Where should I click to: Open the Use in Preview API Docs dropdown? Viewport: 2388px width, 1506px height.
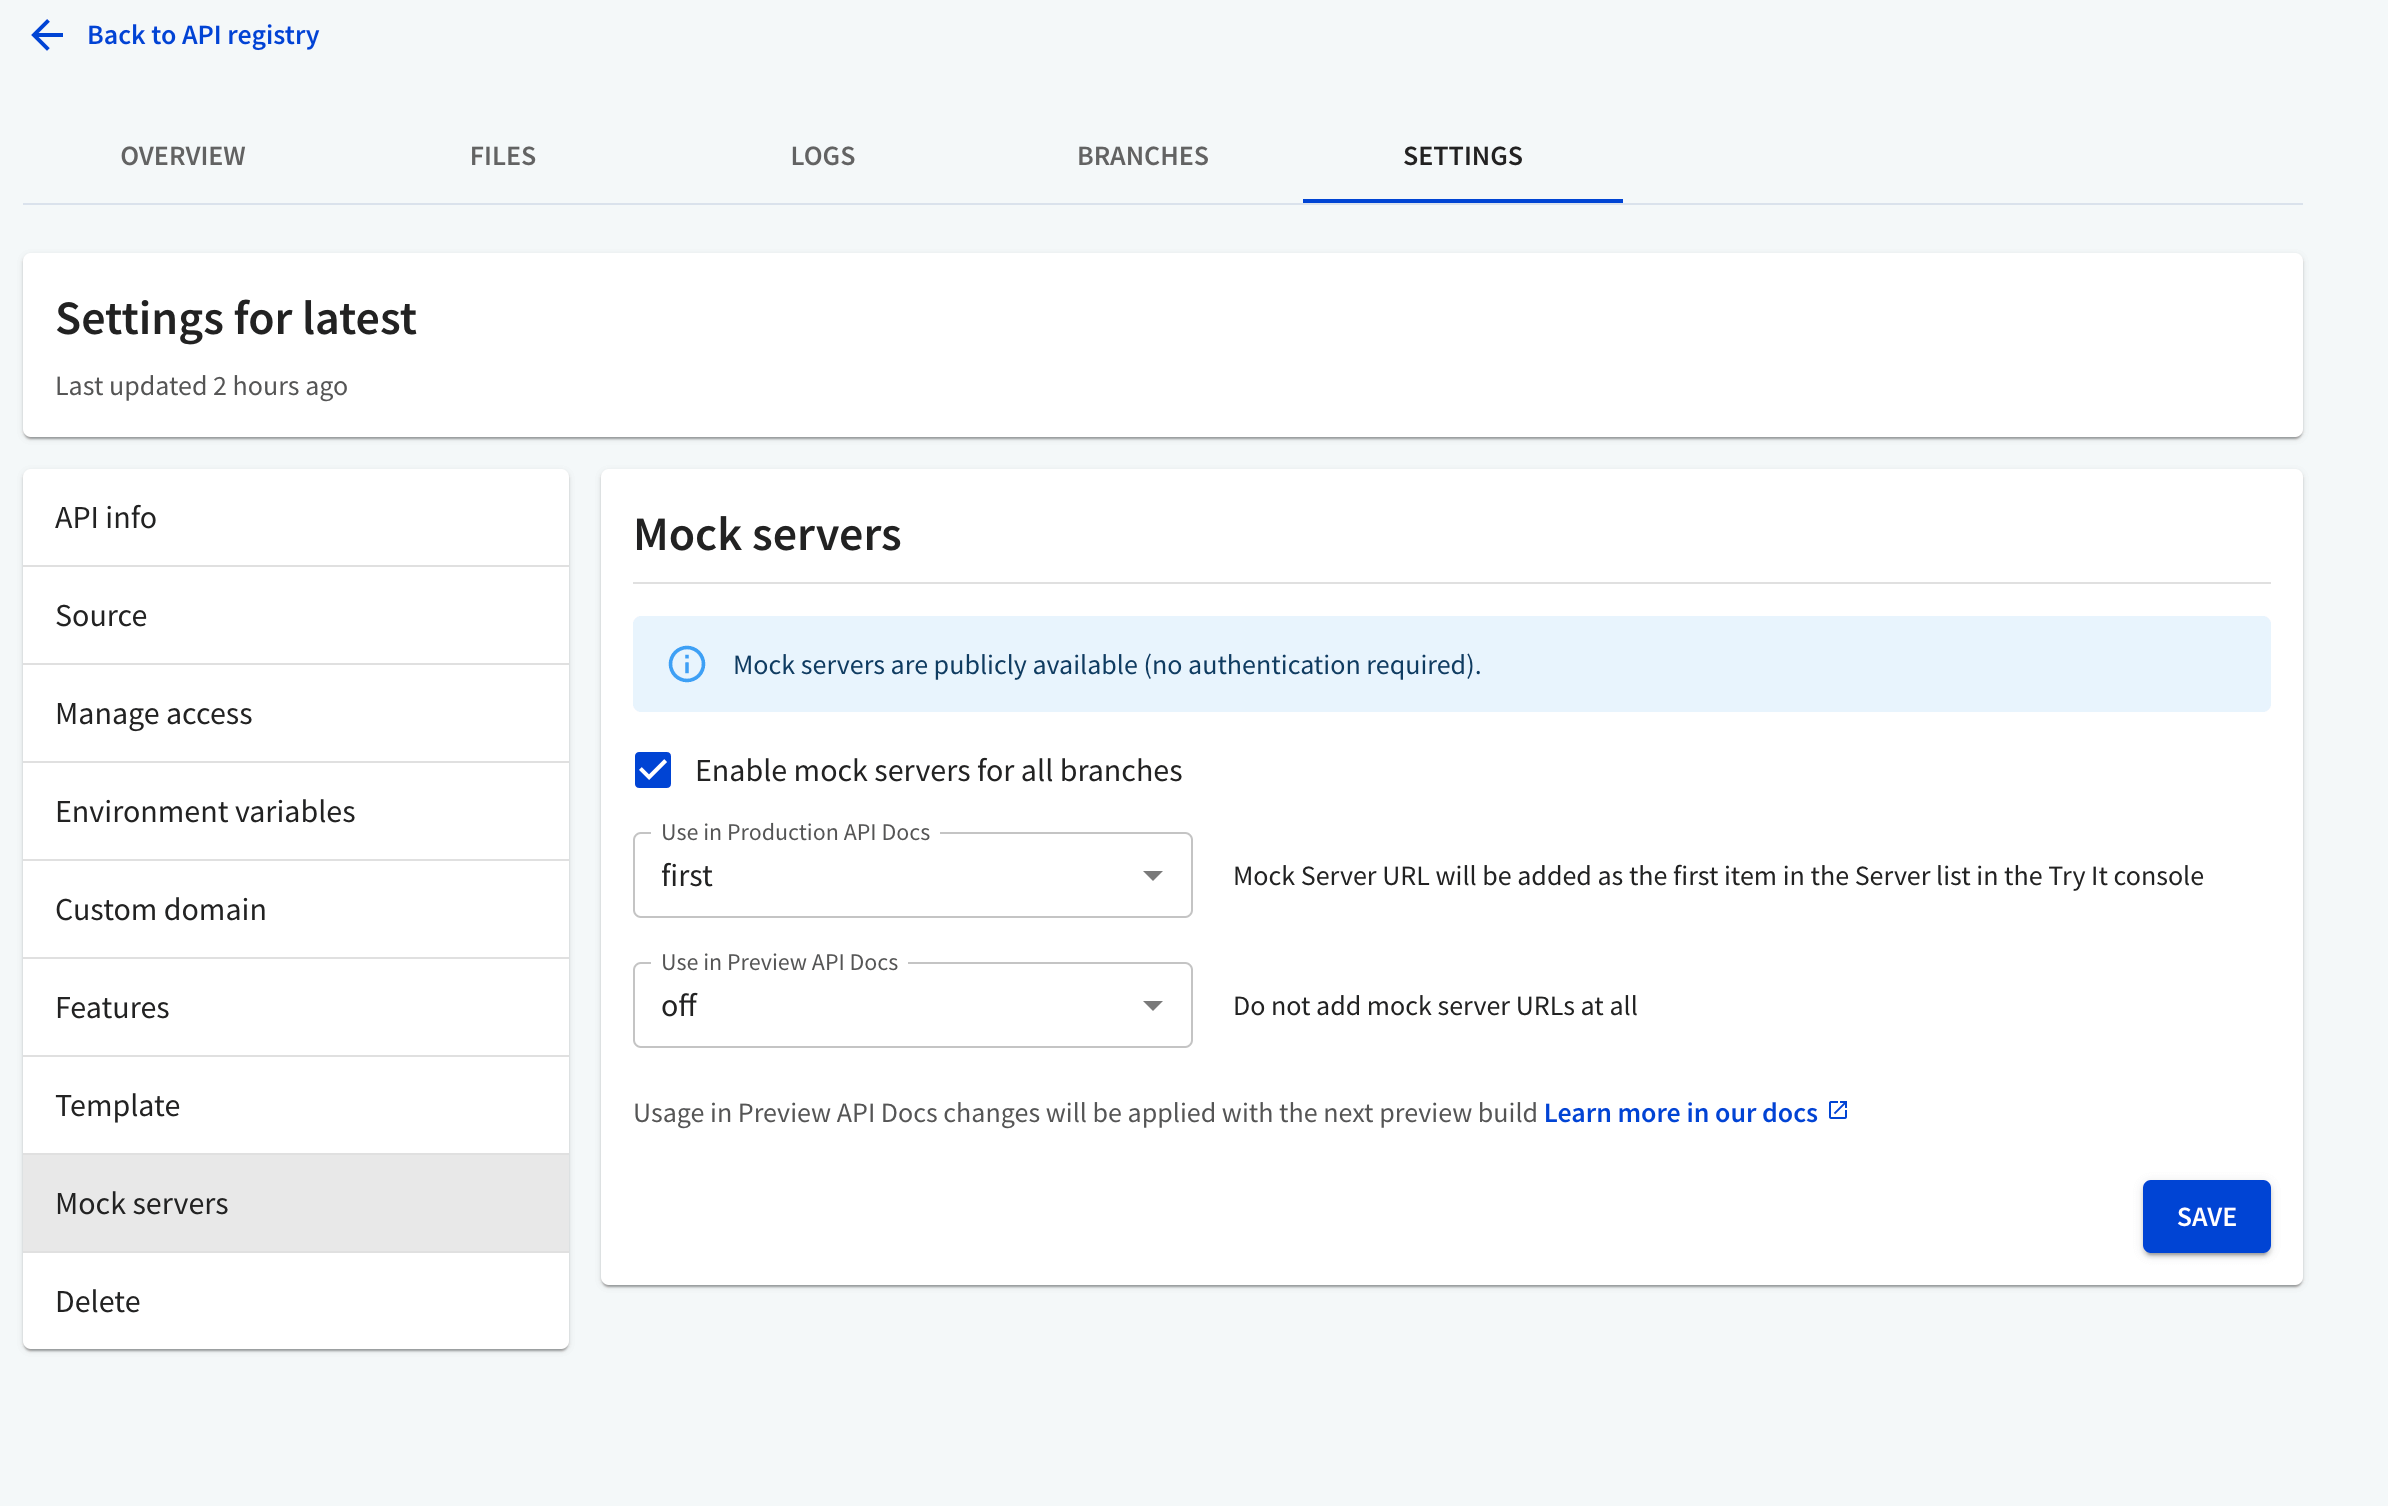[912, 1005]
